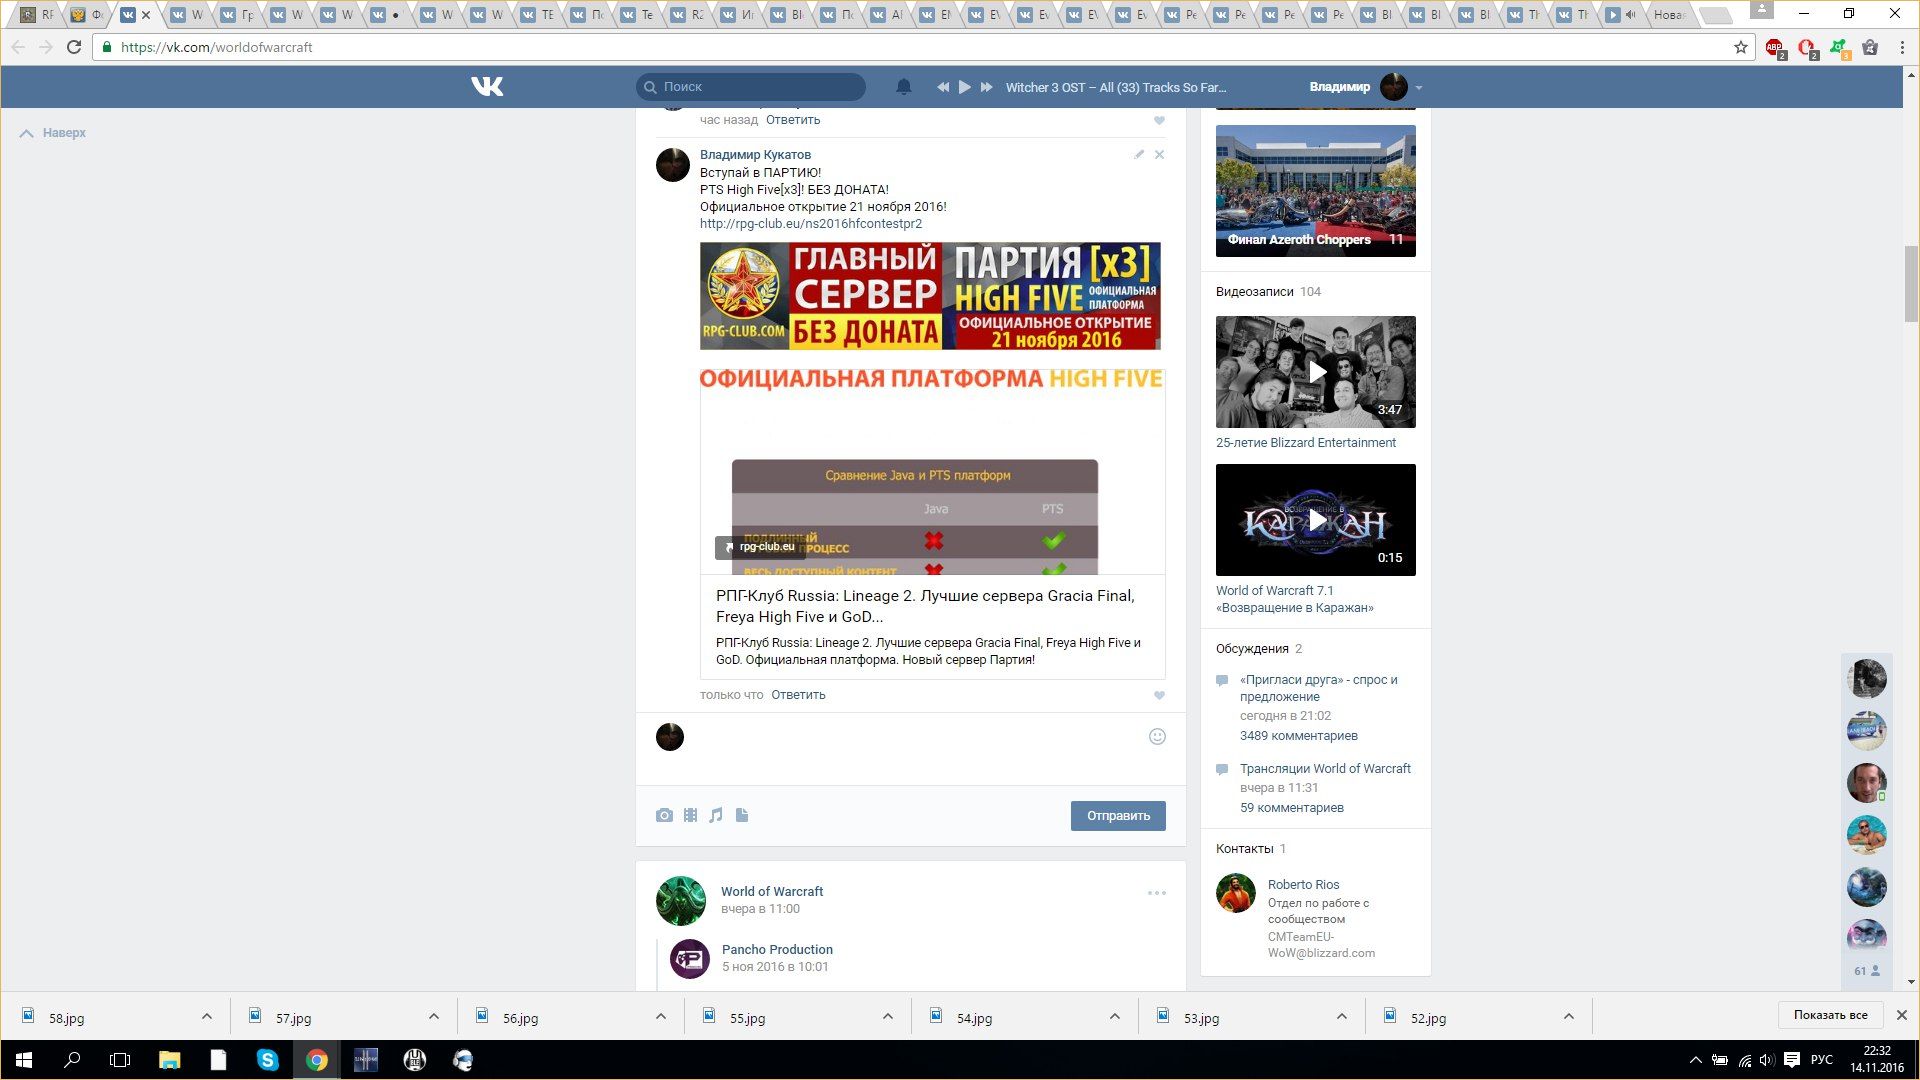The height and width of the screenshot is (1080, 1920).
Task: Attach audio with music note icon
Action: click(x=716, y=815)
